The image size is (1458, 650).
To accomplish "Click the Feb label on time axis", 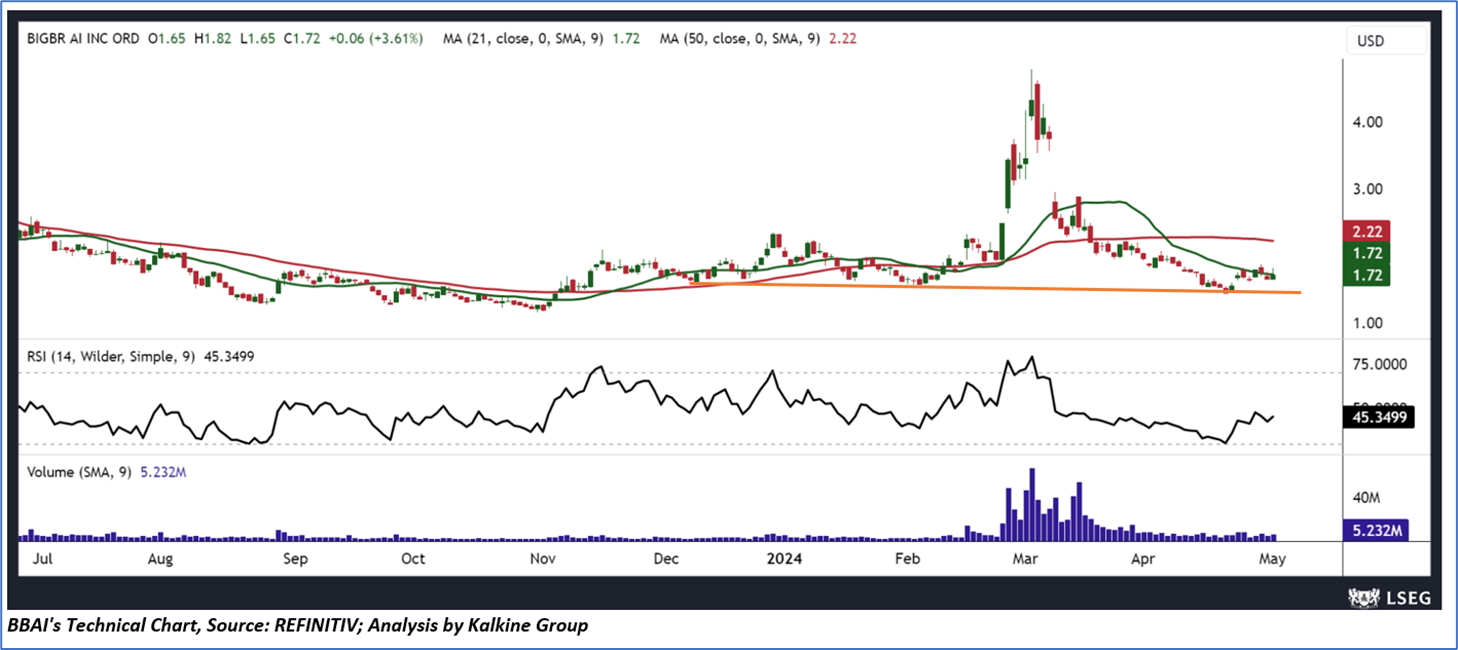I will 908,559.
